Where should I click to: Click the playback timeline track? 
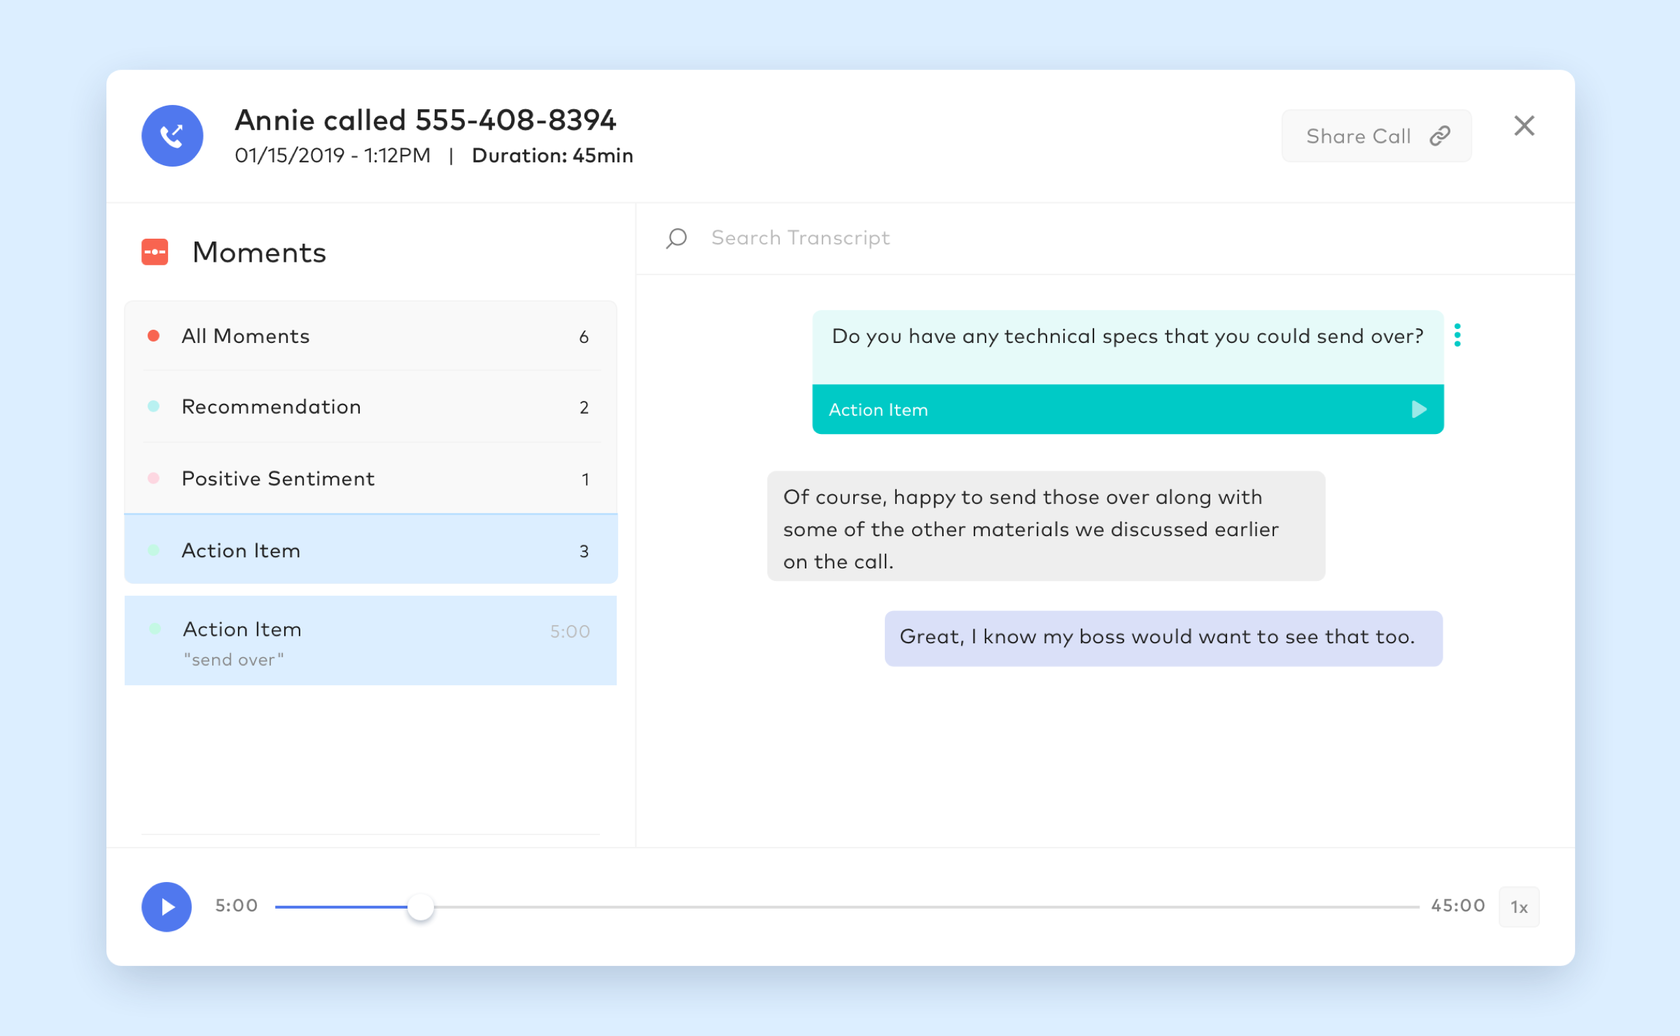click(x=847, y=907)
